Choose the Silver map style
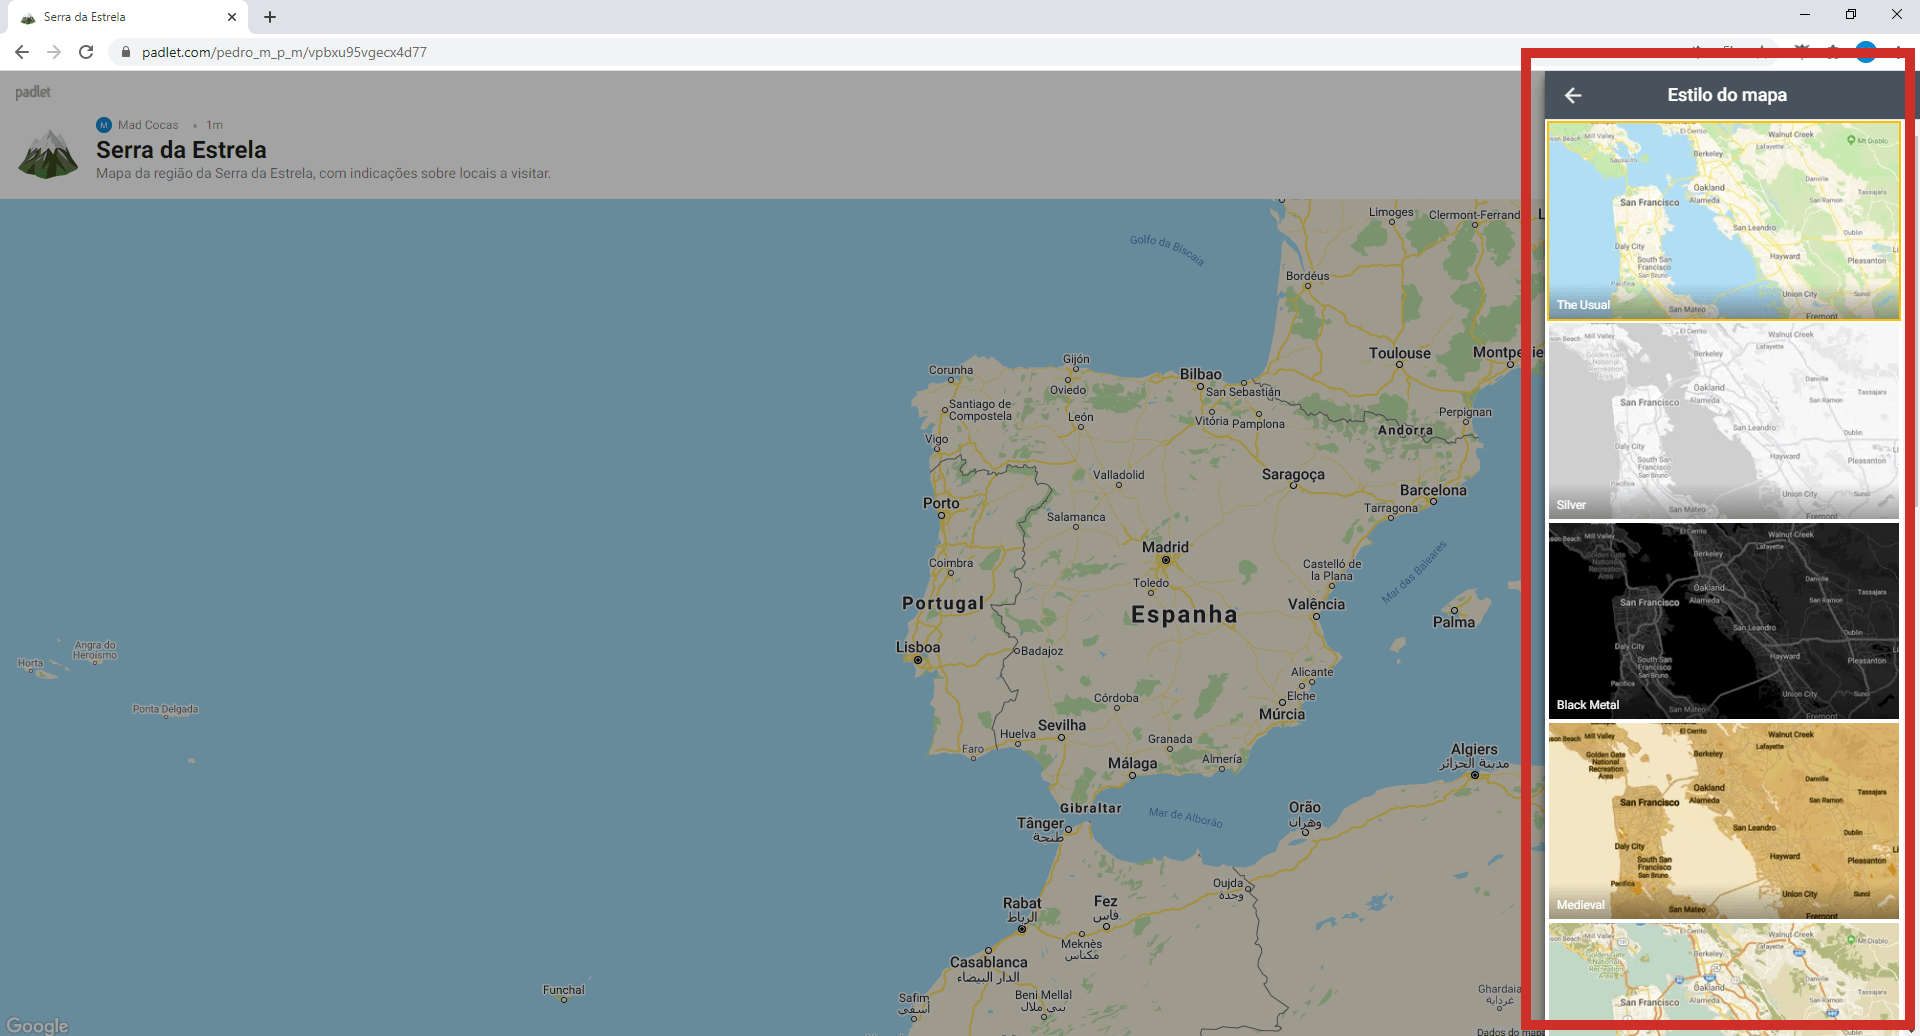The height and width of the screenshot is (1036, 1920). pos(1724,421)
